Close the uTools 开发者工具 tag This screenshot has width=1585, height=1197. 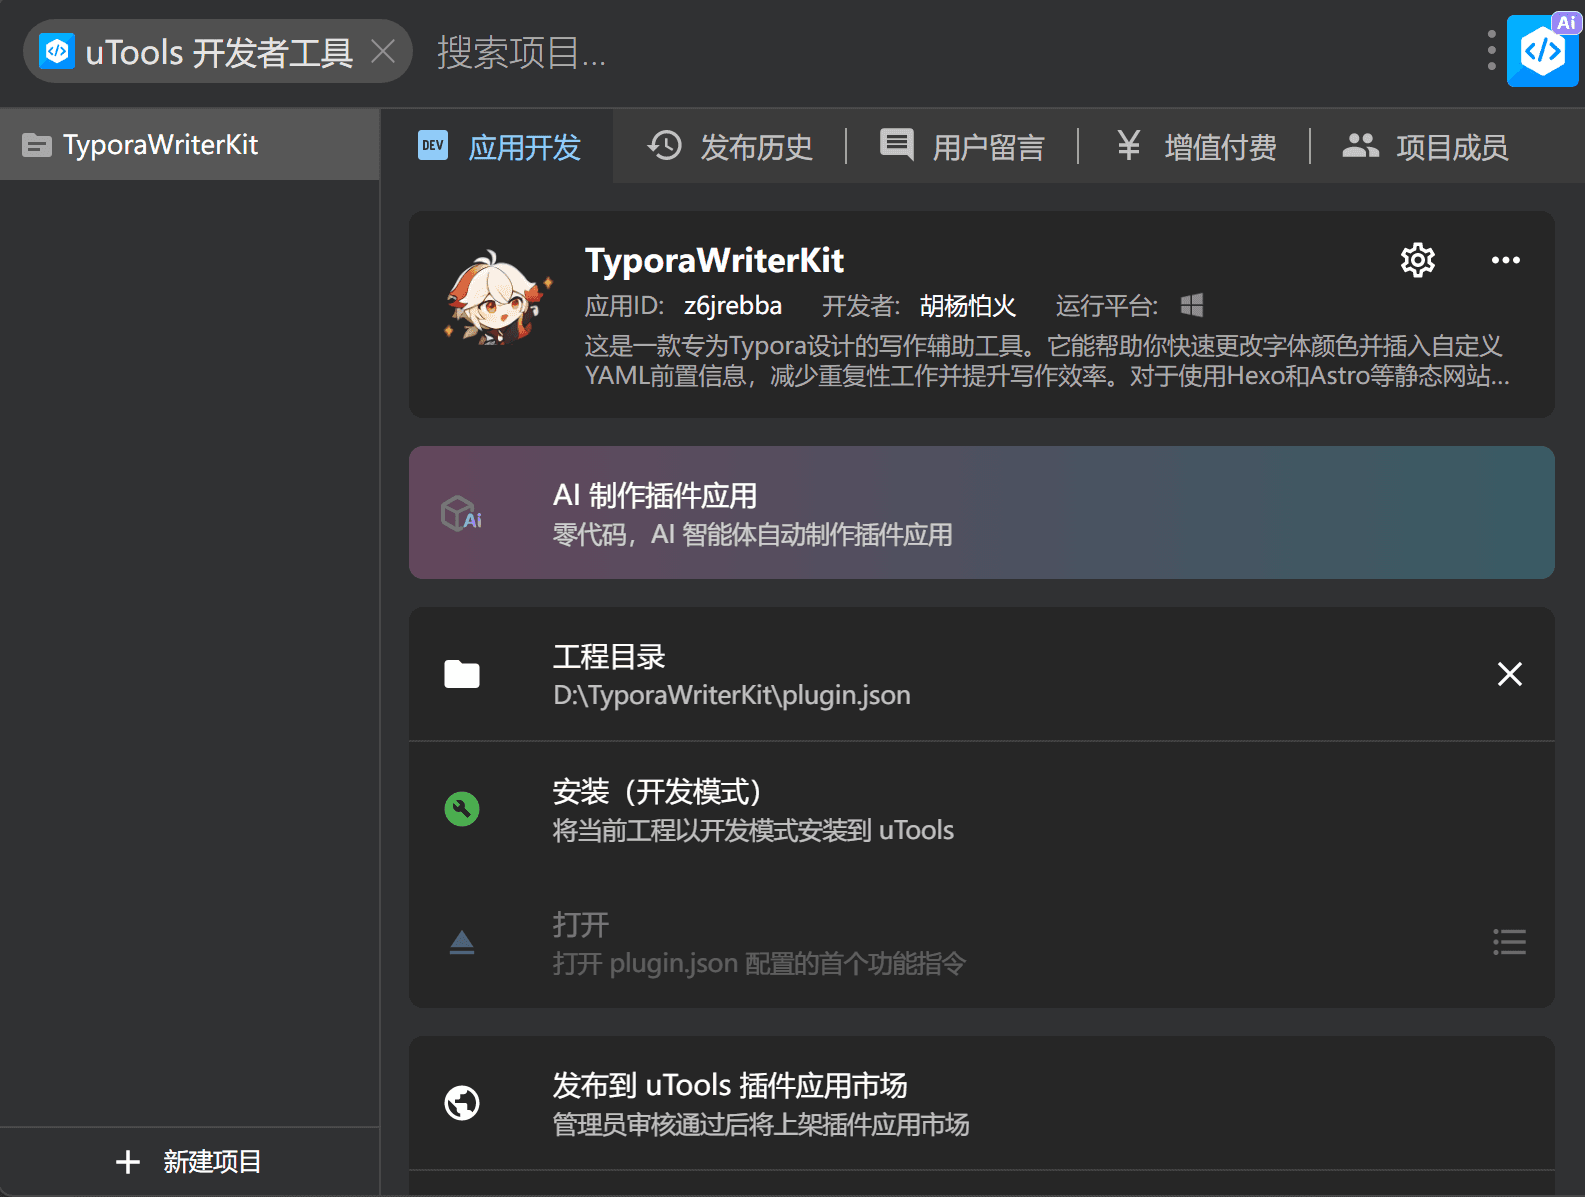(x=383, y=51)
